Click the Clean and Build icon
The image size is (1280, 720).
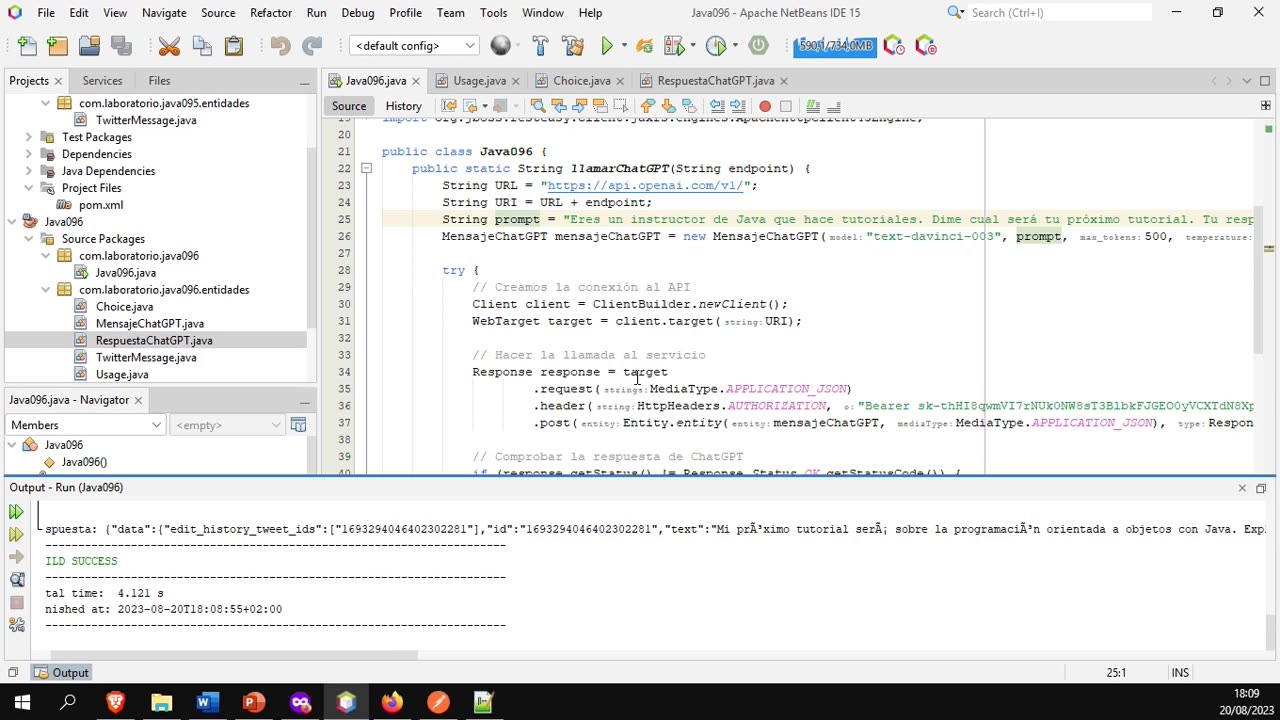coord(572,46)
